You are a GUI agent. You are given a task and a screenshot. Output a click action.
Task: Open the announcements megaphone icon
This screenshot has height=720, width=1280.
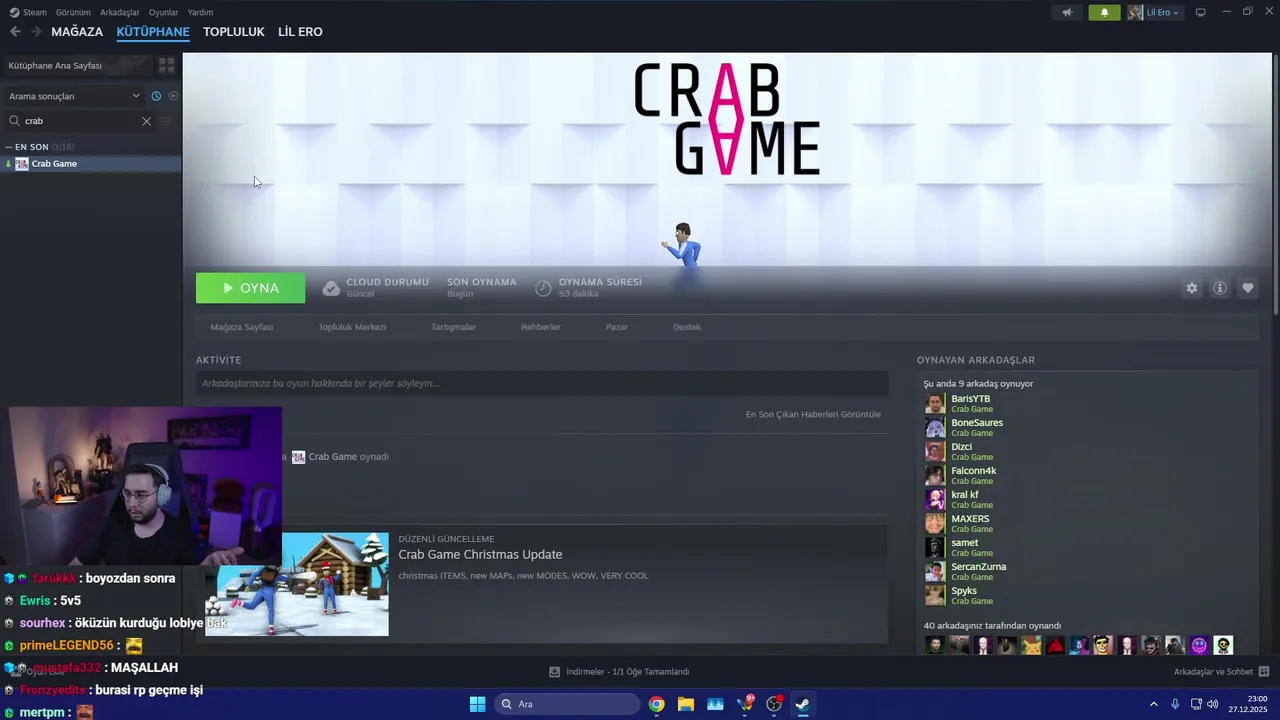pyautogui.click(x=1068, y=12)
